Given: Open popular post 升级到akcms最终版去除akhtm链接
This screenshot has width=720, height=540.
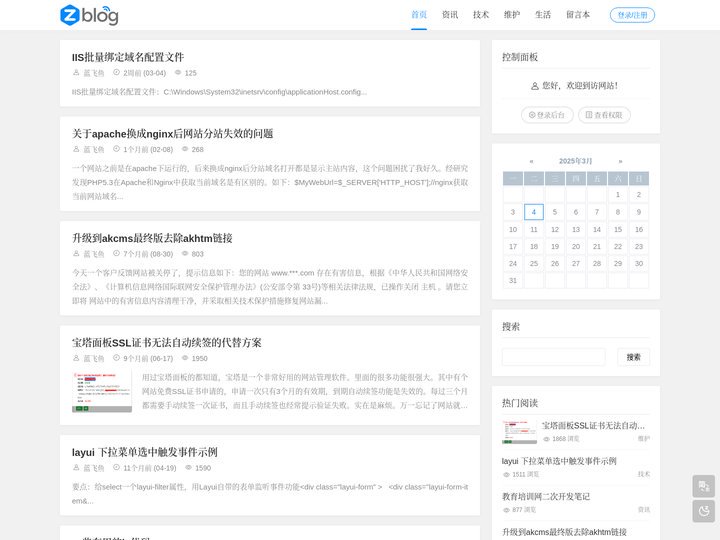Looking at the screenshot, I should (x=564, y=532).
